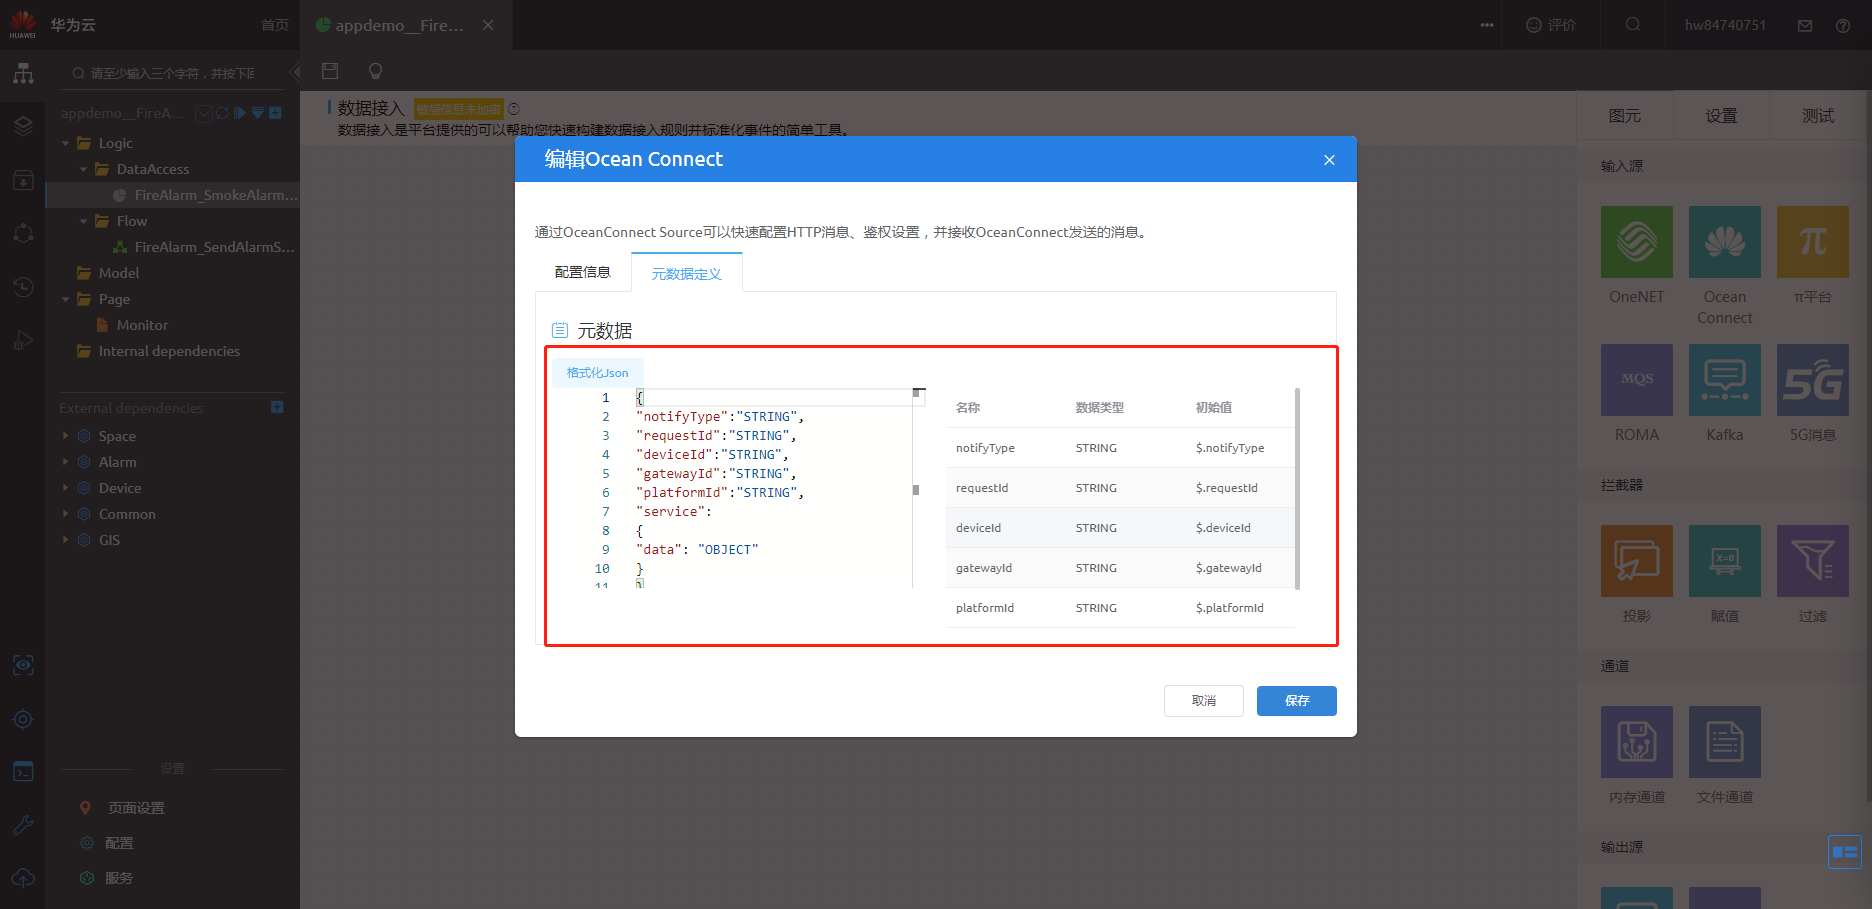Choose the π平台 input source icon
Image resolution: width=1872 pixels, height=909 pixels.
pyautogui.click(x=1813, y=242)
